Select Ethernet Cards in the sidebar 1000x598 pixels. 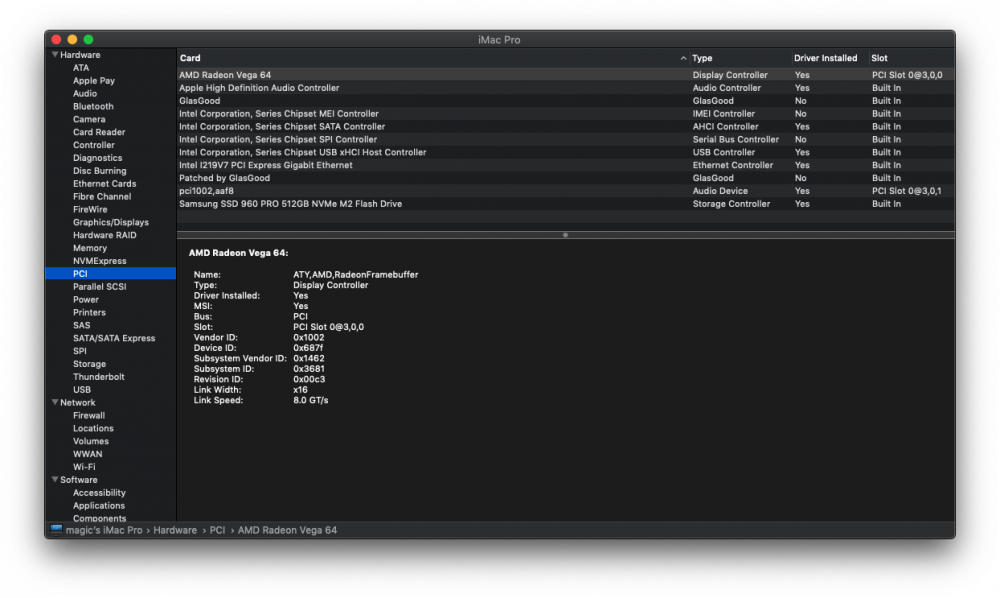(x=105, y=184)
